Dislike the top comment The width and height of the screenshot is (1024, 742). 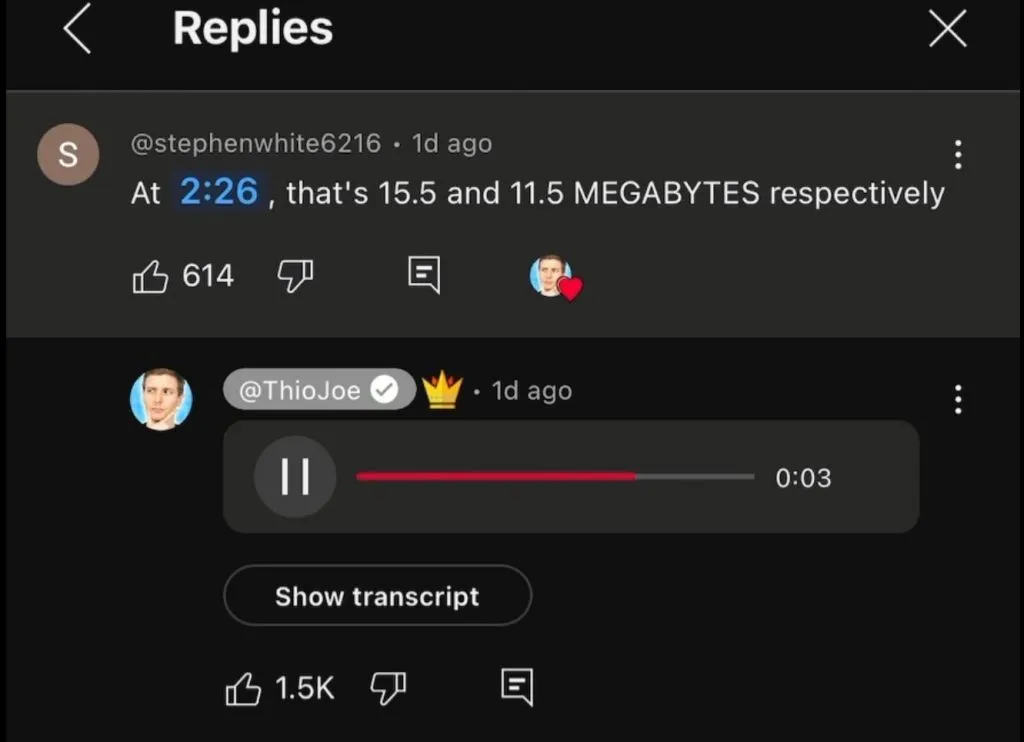point(295,275)
